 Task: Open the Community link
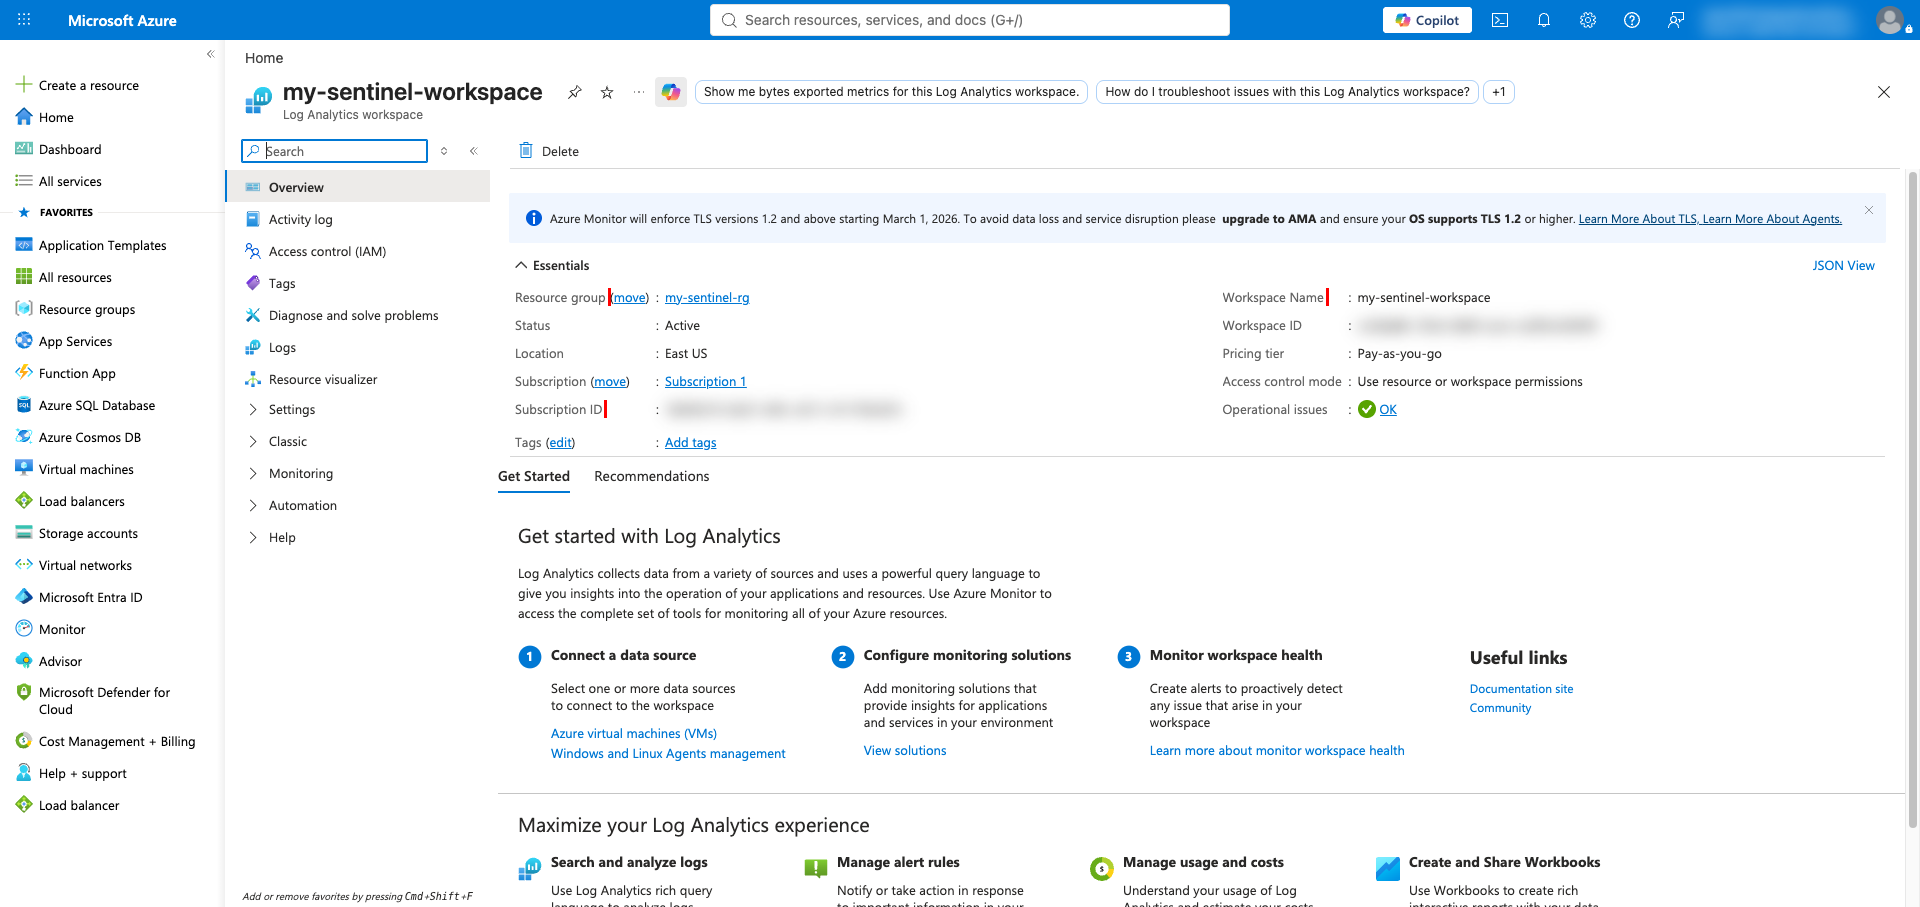[x=1500, y=708]
